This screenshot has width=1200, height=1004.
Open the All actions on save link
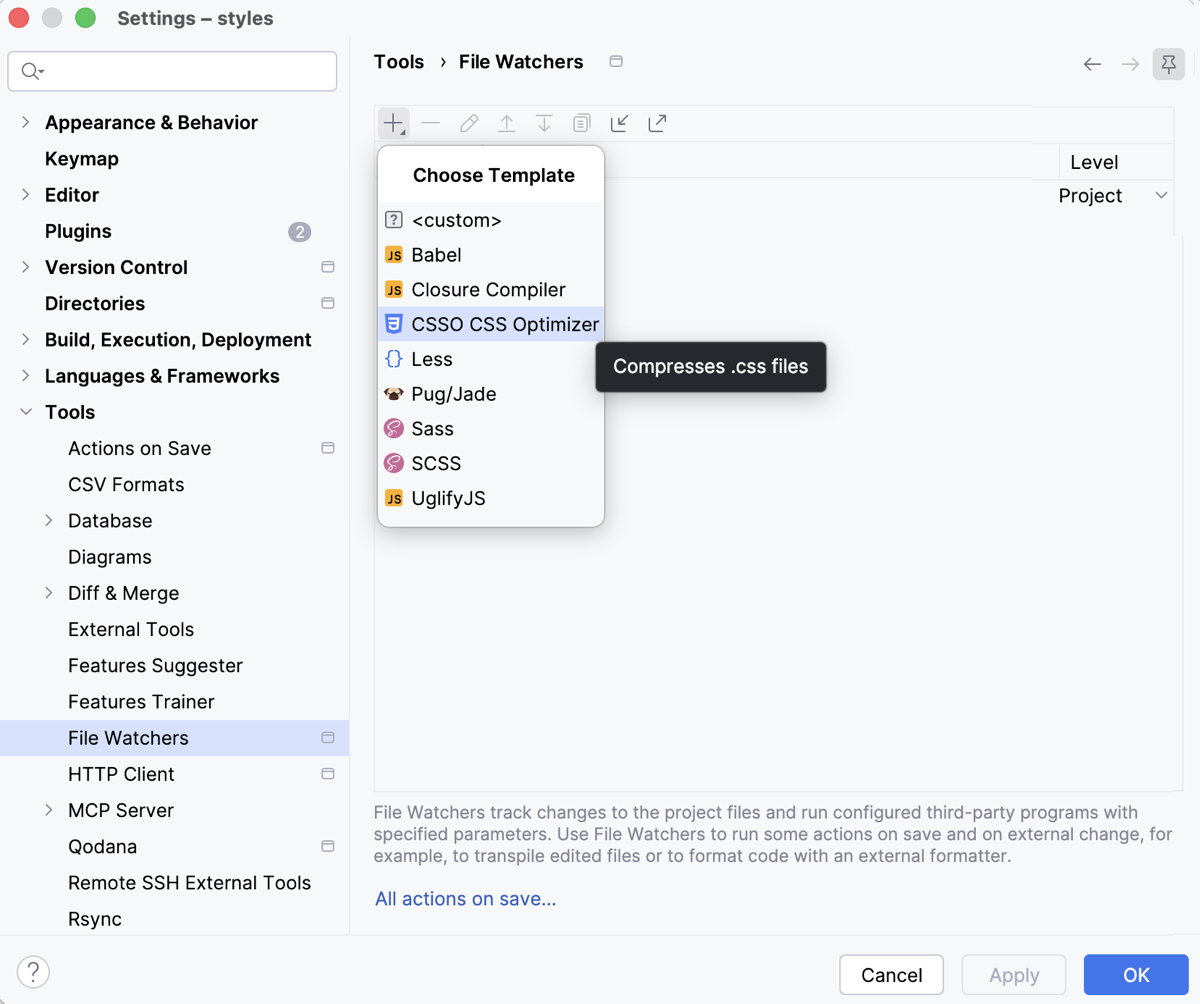pyautogui.click(x=465, y=899)
